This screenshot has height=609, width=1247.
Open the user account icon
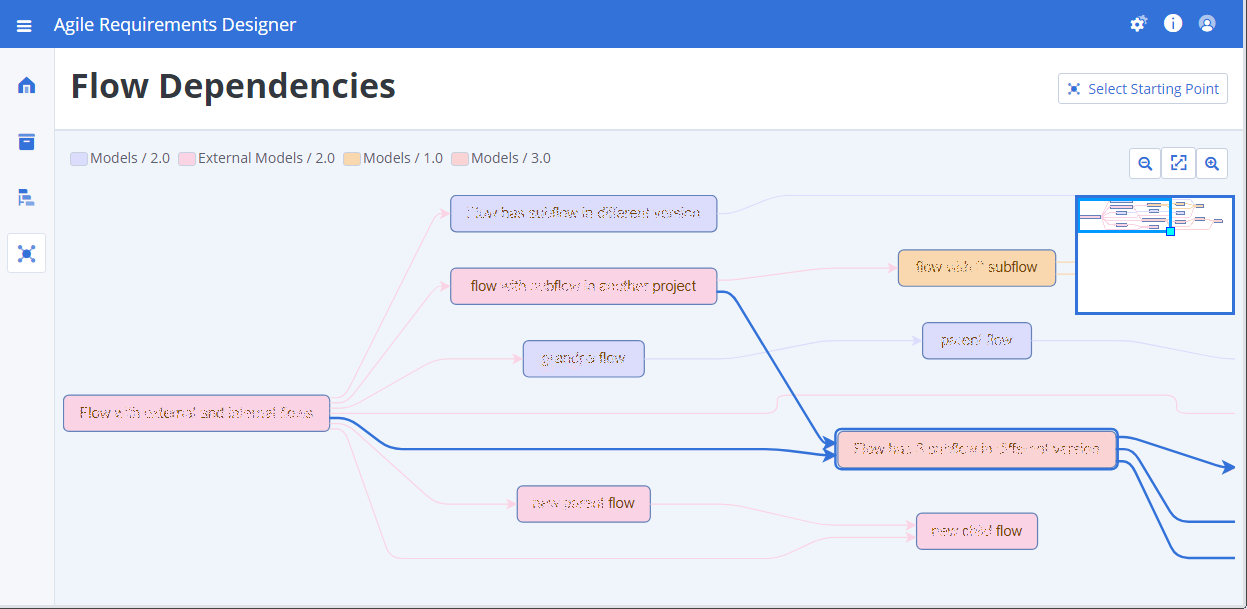1207,23
